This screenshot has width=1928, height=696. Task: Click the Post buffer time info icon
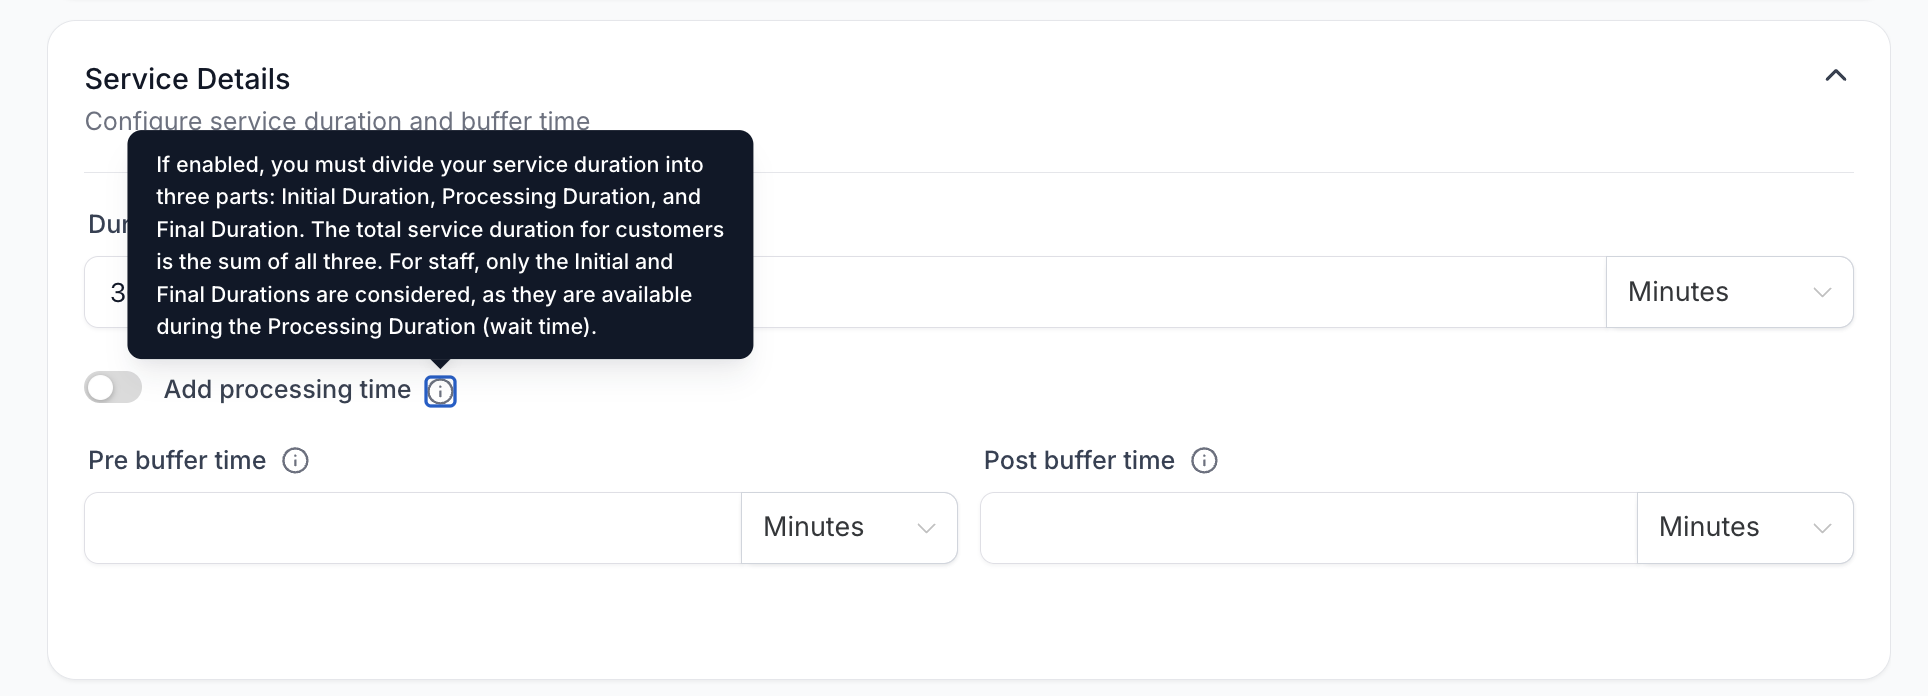1204,460
